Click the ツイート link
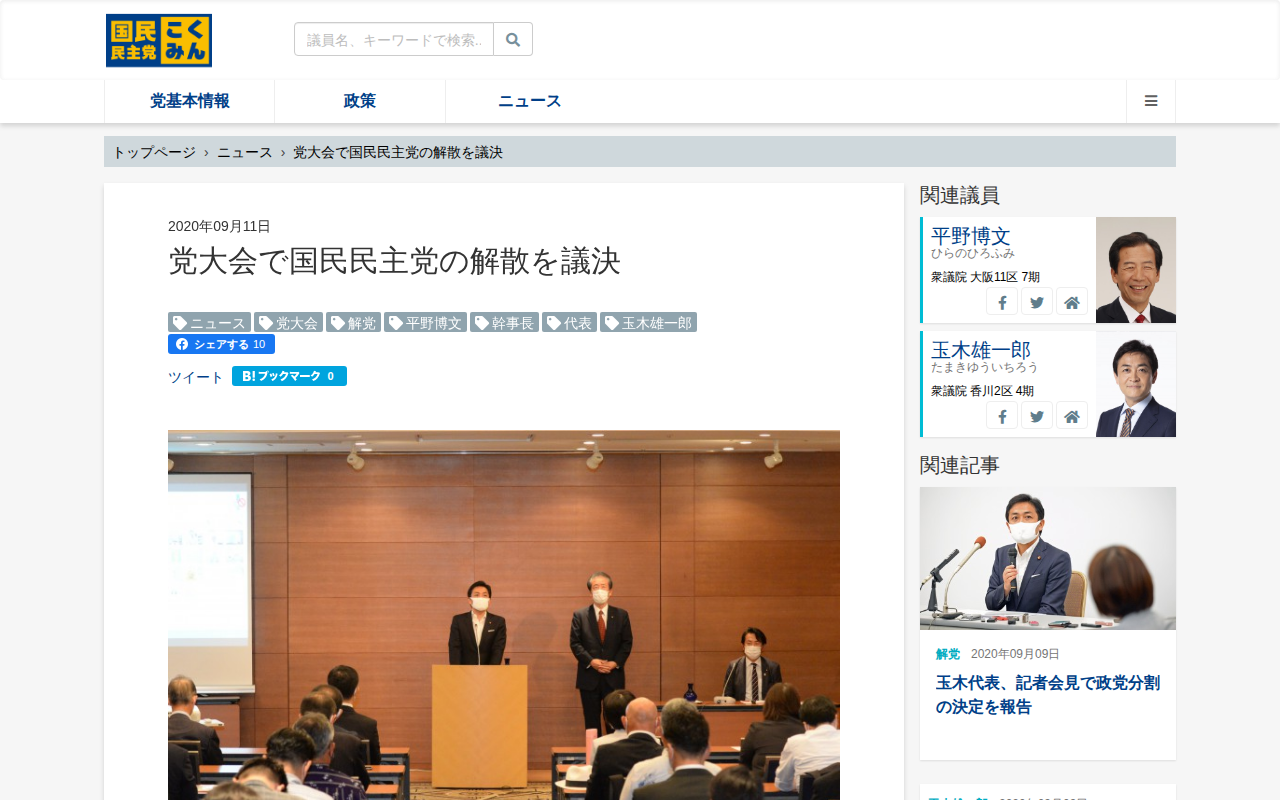This screenshot has width=1280, height=800. [x=196, y=377]
